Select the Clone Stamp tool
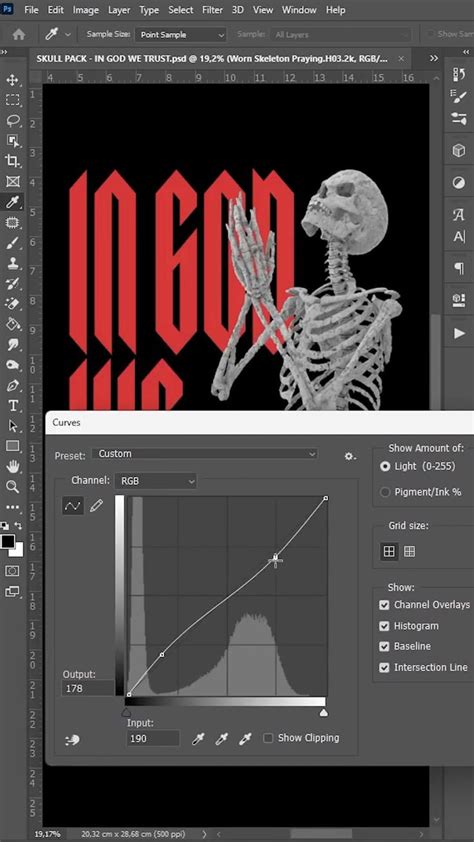474x842 pixels. (12, 263)
